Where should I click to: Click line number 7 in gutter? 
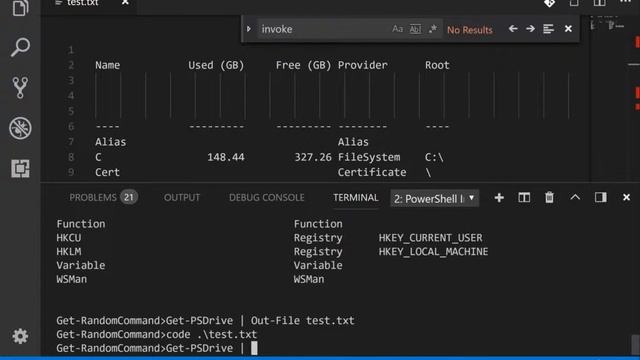71,142
